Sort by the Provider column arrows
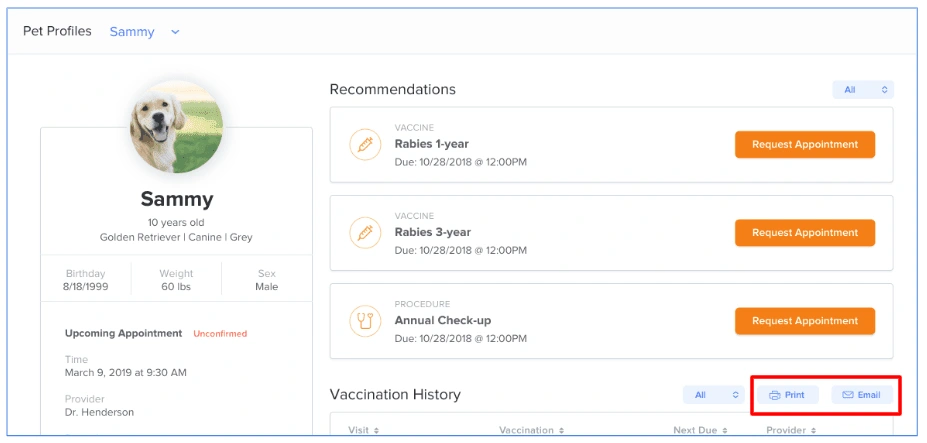The image size is (927, 443). (x=813, y=431)
